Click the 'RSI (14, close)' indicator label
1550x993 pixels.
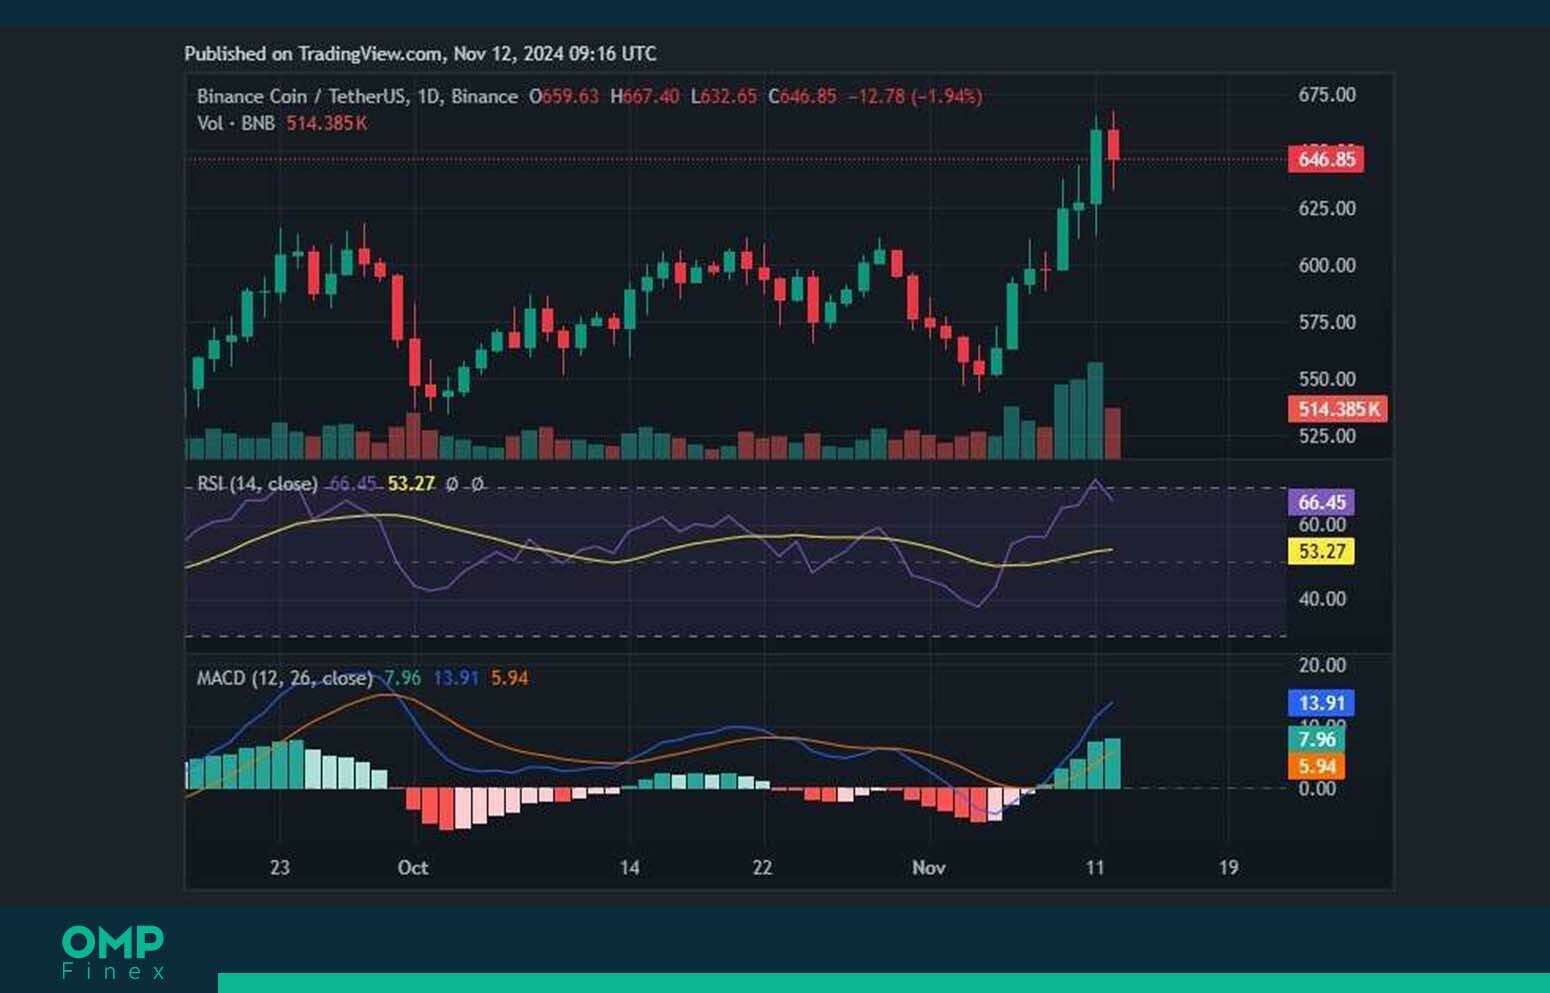coord(257,484)
